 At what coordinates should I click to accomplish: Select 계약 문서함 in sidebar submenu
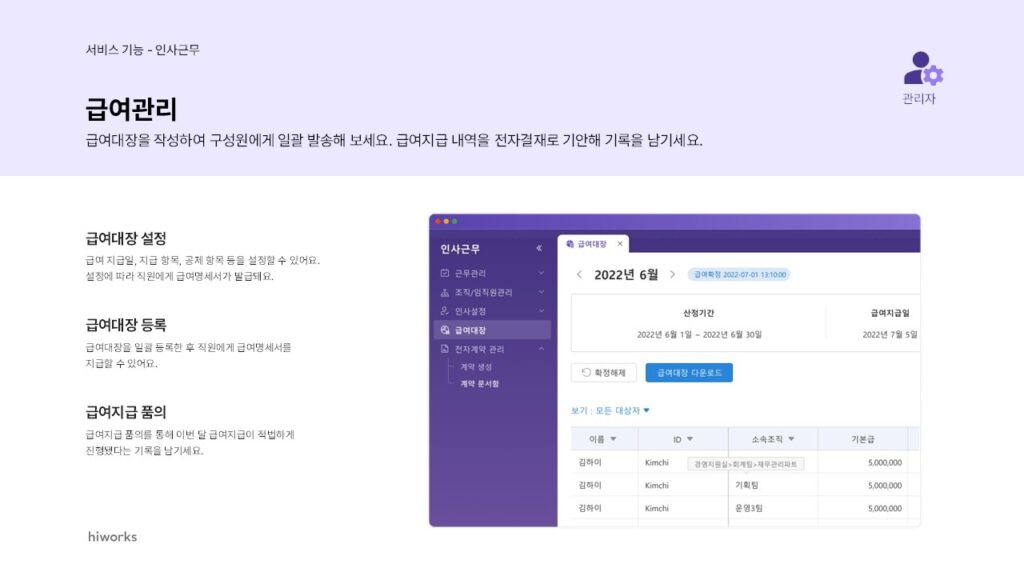[x=479, y=383]
